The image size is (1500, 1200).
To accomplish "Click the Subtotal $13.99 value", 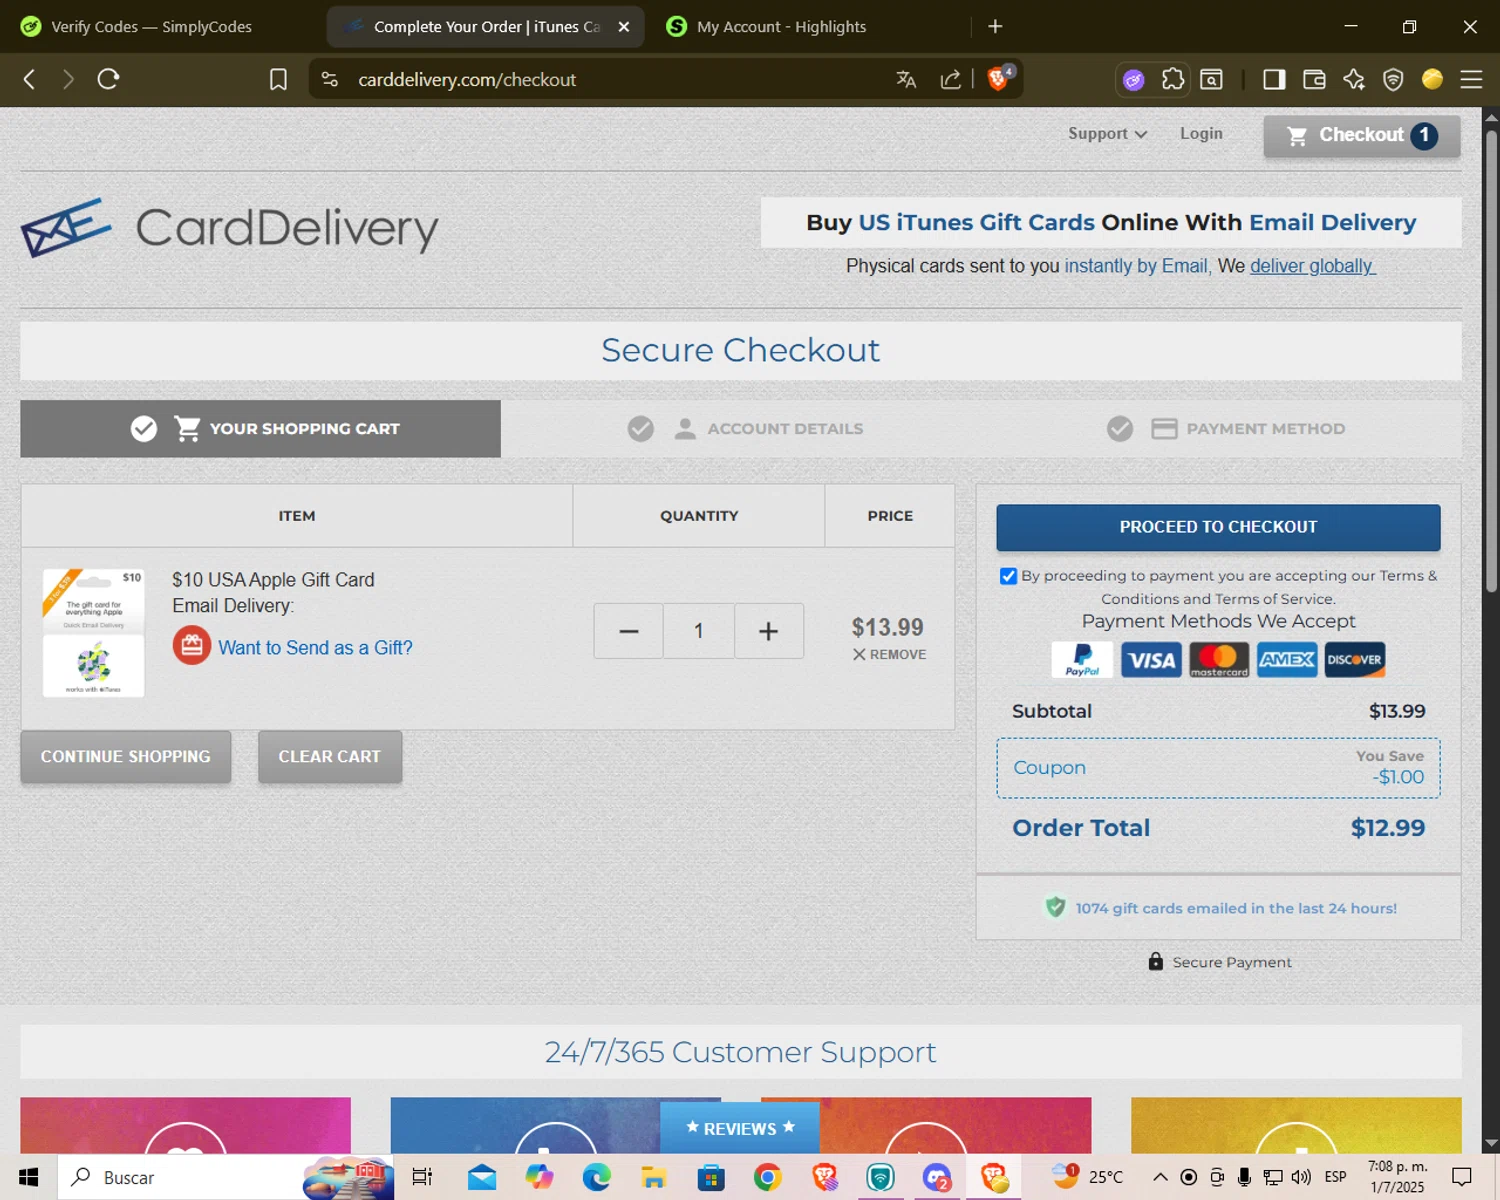I will tap(1397, 711).
